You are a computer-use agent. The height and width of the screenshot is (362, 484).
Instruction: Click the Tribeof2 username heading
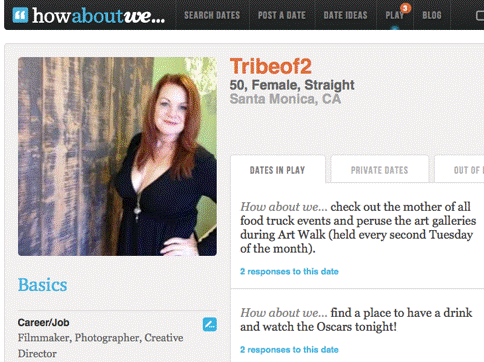(271, 66)
